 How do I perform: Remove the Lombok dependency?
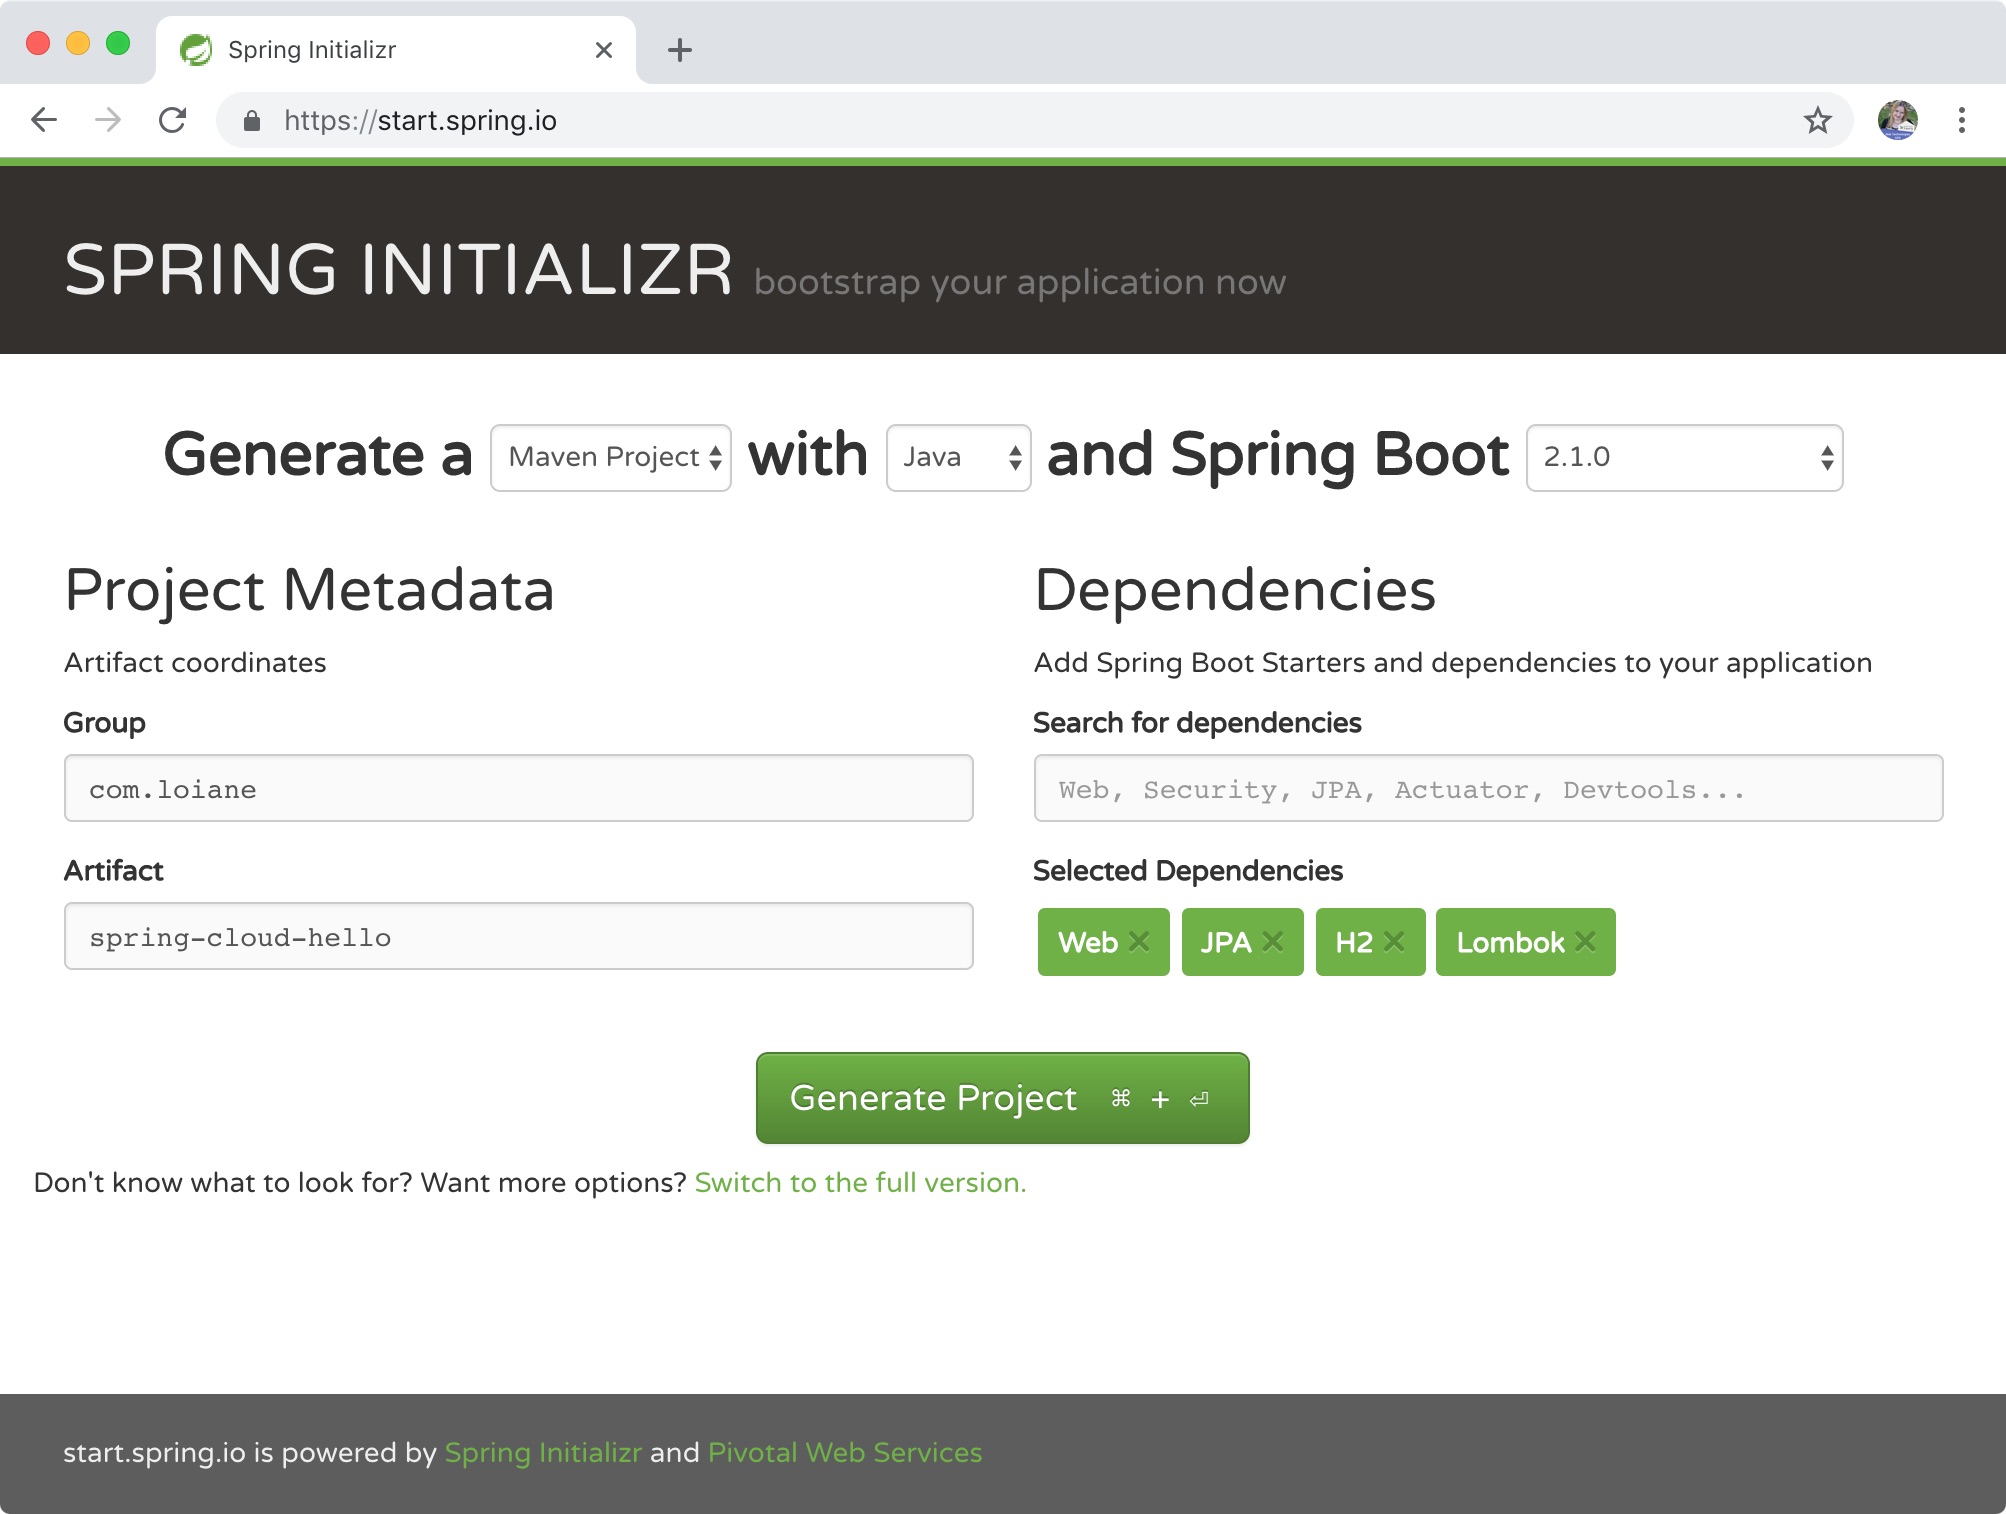pos(1586,941)
